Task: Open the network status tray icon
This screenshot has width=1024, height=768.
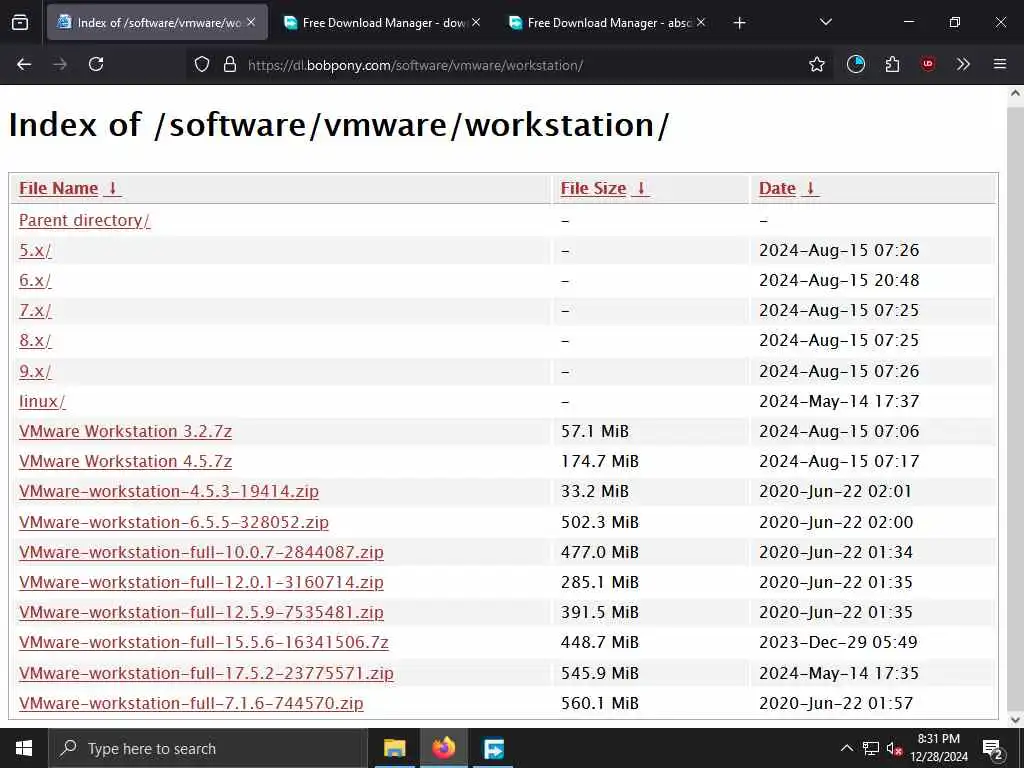Action: [871, 748]
